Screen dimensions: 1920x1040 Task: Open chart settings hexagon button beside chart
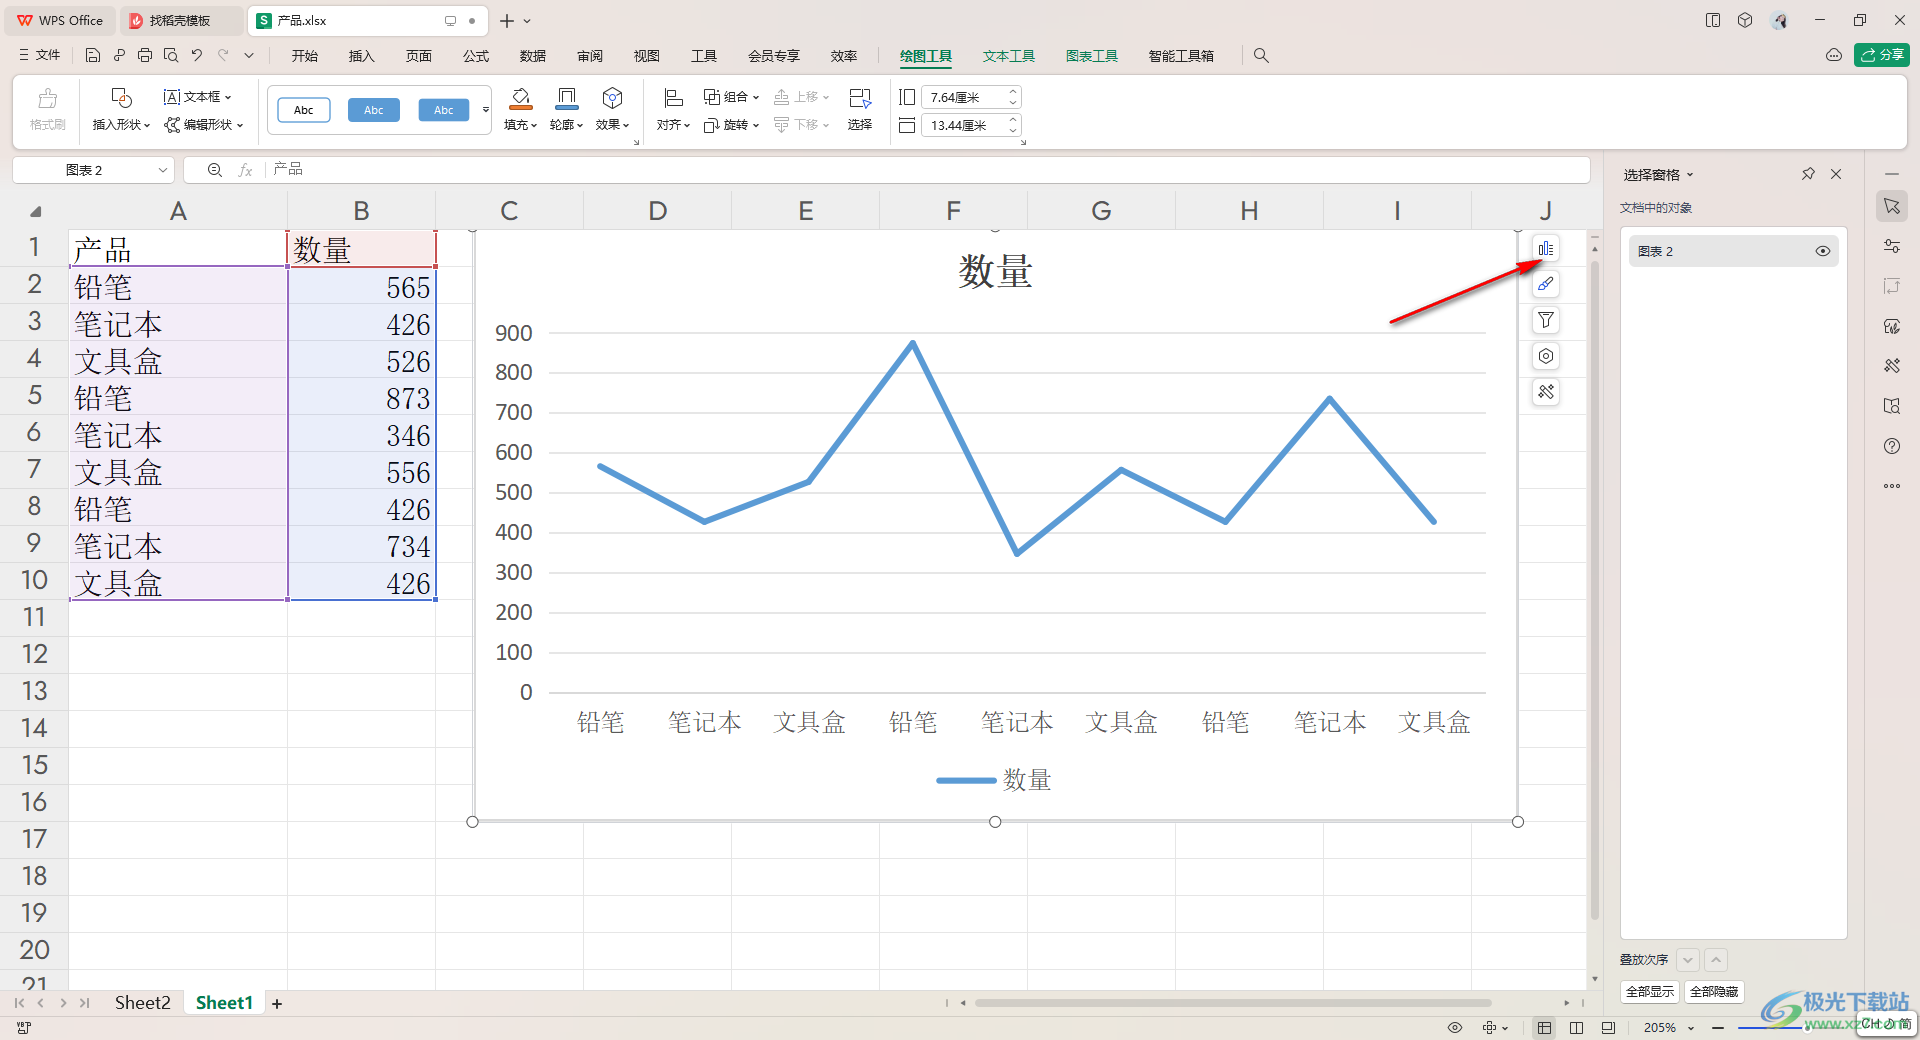point(1546,356)
